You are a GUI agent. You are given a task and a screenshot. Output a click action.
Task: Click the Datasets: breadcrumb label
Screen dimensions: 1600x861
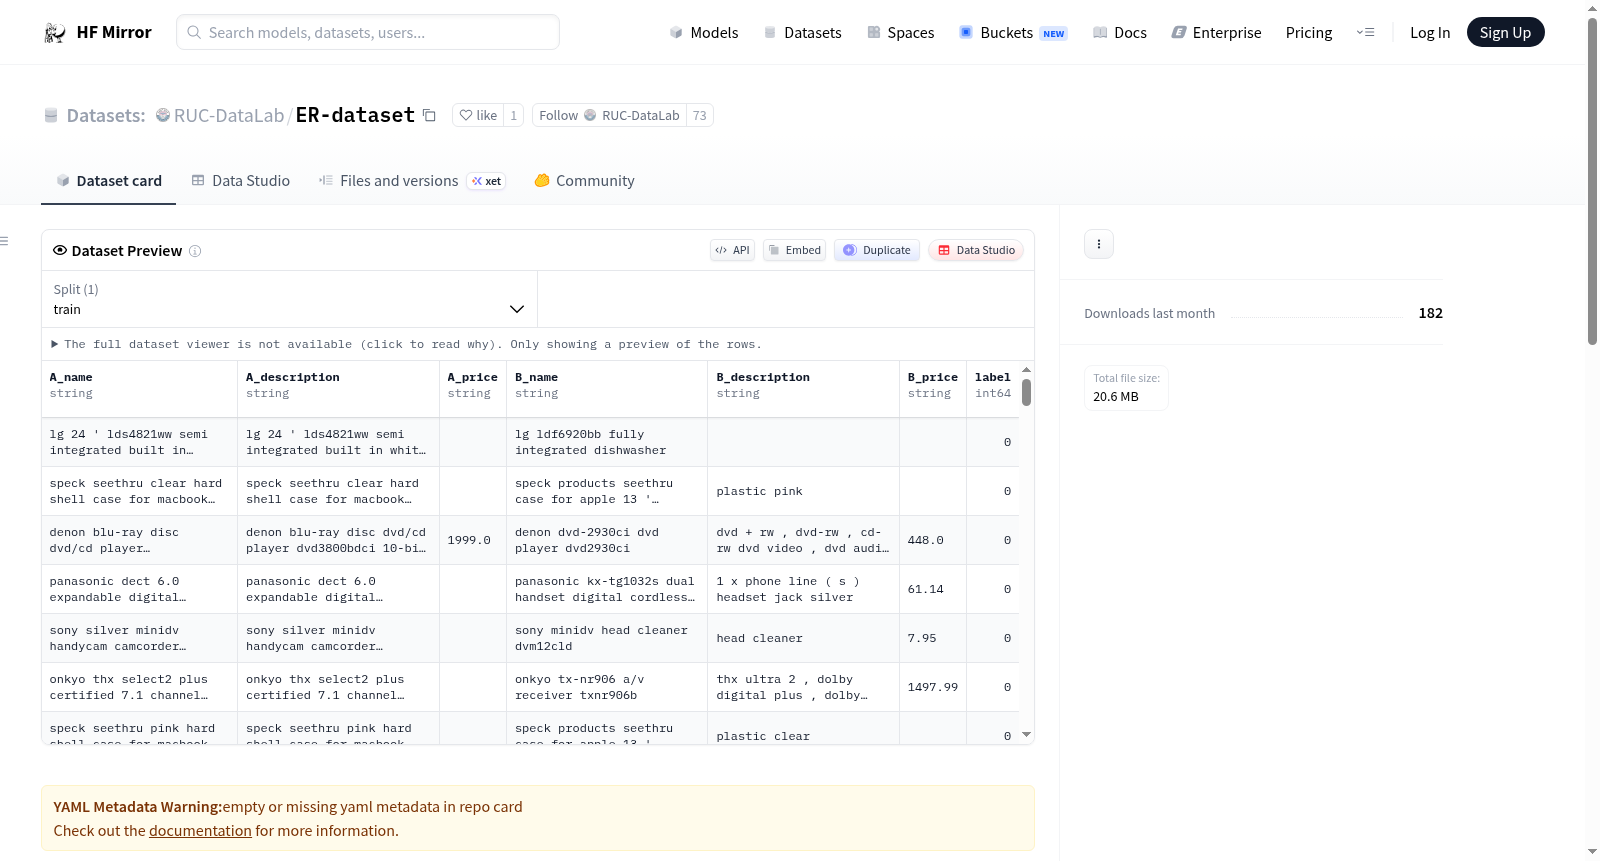[106, 115]
